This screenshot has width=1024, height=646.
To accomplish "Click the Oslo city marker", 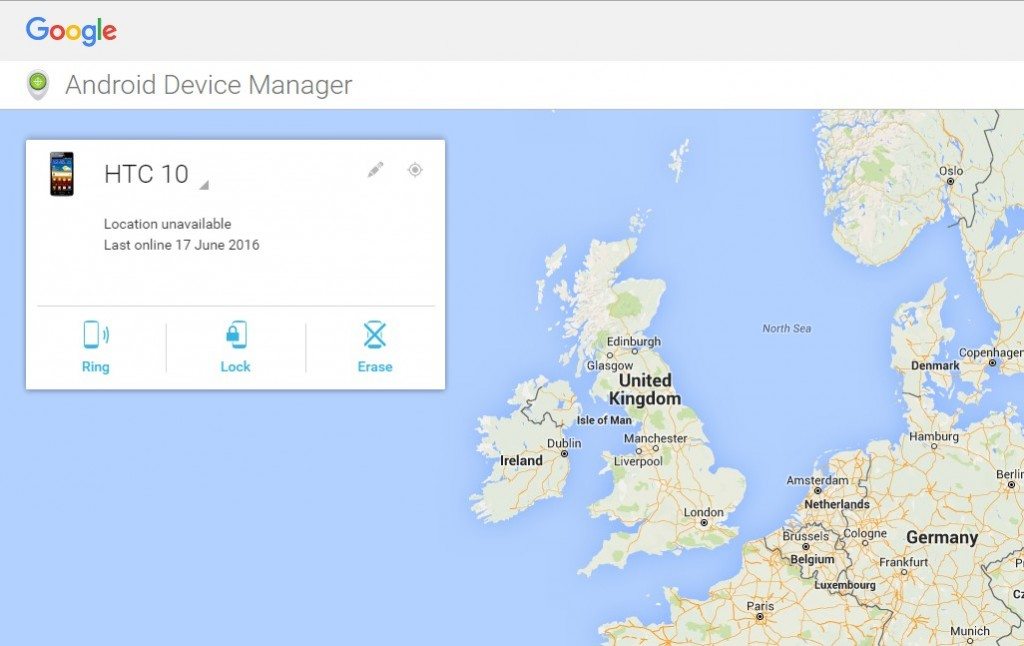I will (951, 181).
